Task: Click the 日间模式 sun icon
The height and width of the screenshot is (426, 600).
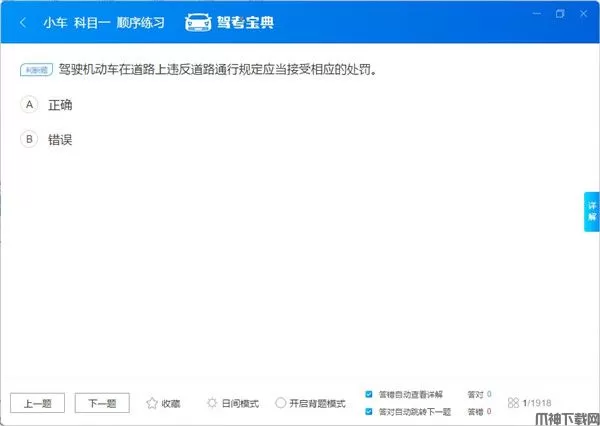Action: [x=212, y=403]
